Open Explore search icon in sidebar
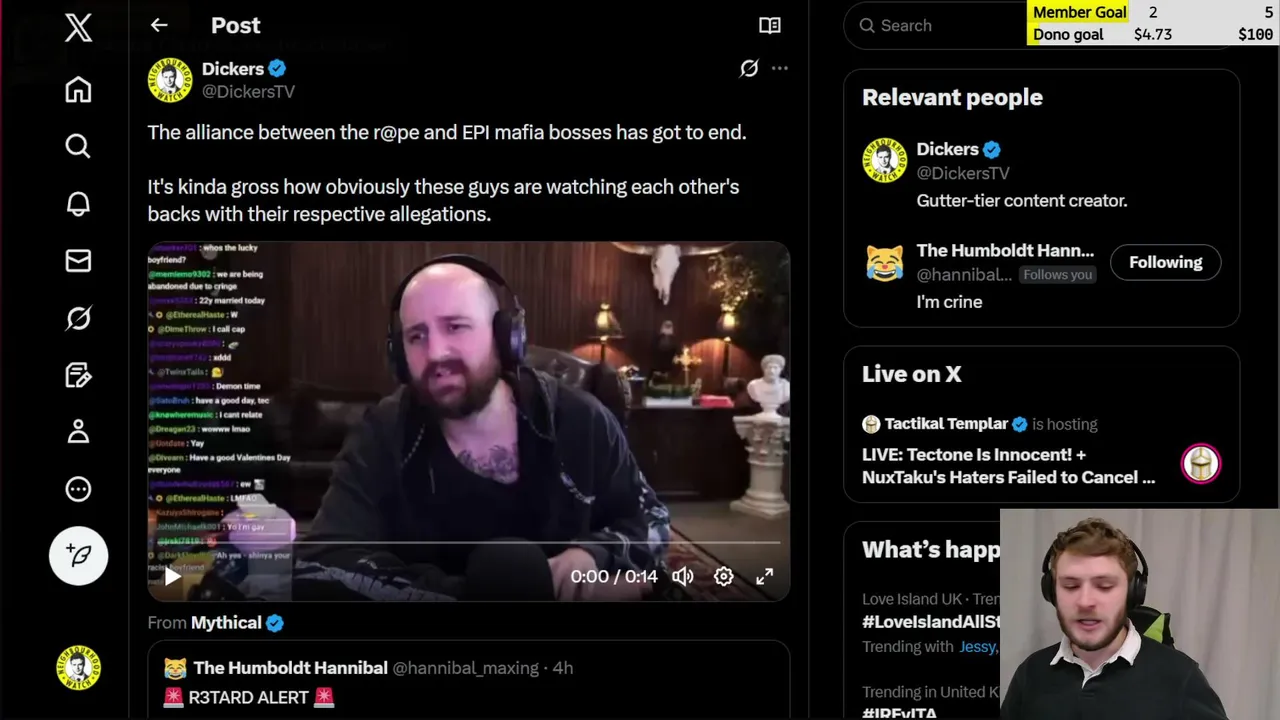Image resolution: width=1280 pixels, height=720 pixels. point(78,146)
